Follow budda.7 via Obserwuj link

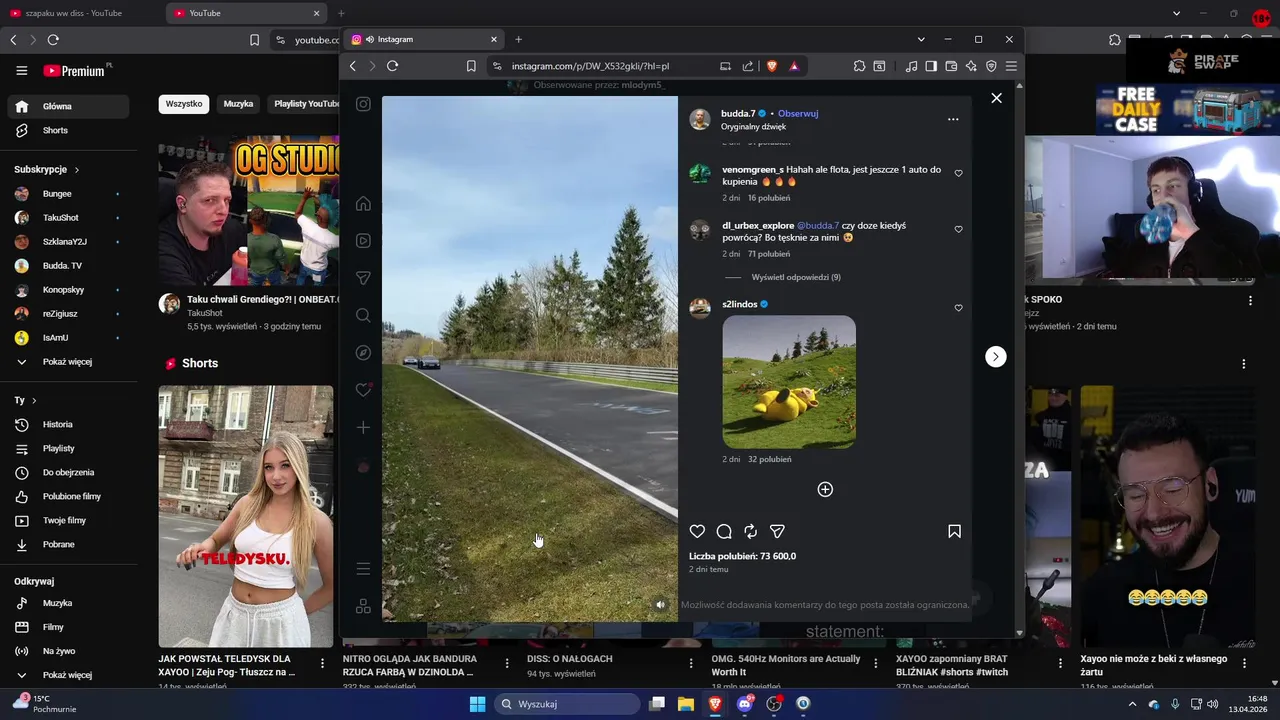(x=798, y=114)
